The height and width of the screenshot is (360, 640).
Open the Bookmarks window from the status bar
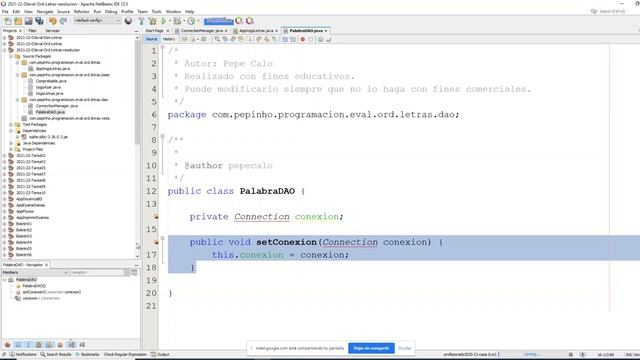pos(87,354)
